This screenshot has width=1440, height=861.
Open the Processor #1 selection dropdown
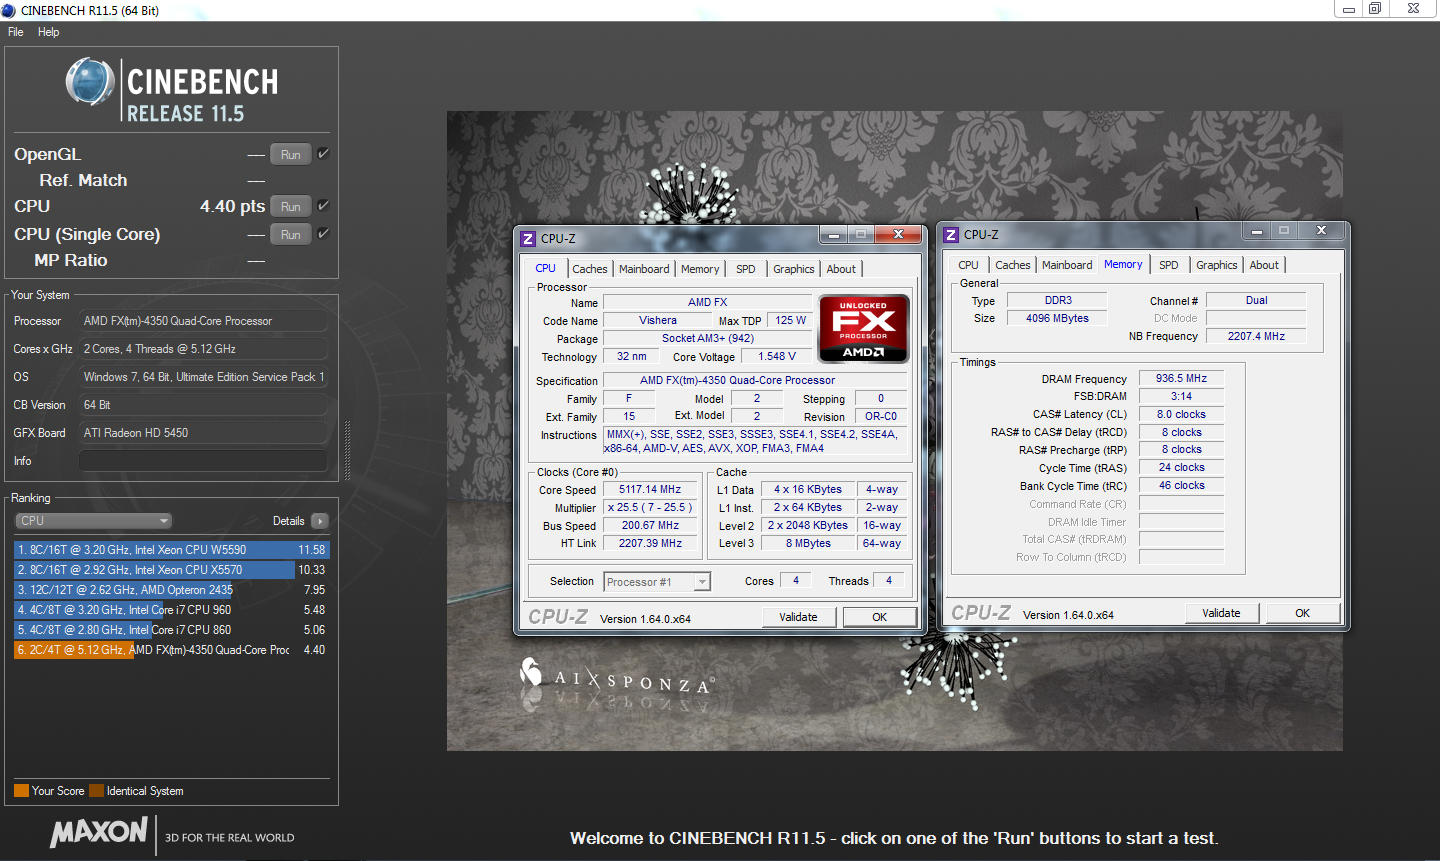click(x=657, y=582)
